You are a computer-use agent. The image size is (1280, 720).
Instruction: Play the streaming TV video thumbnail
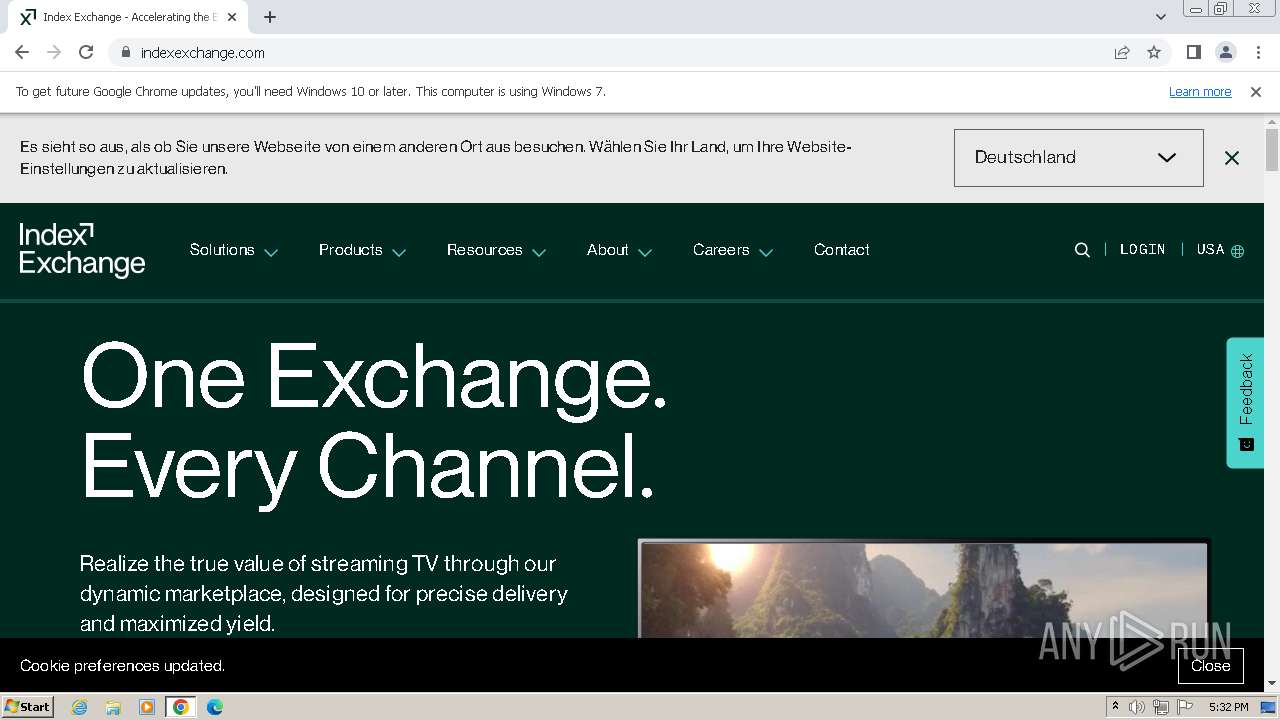[x=923, y=590]
